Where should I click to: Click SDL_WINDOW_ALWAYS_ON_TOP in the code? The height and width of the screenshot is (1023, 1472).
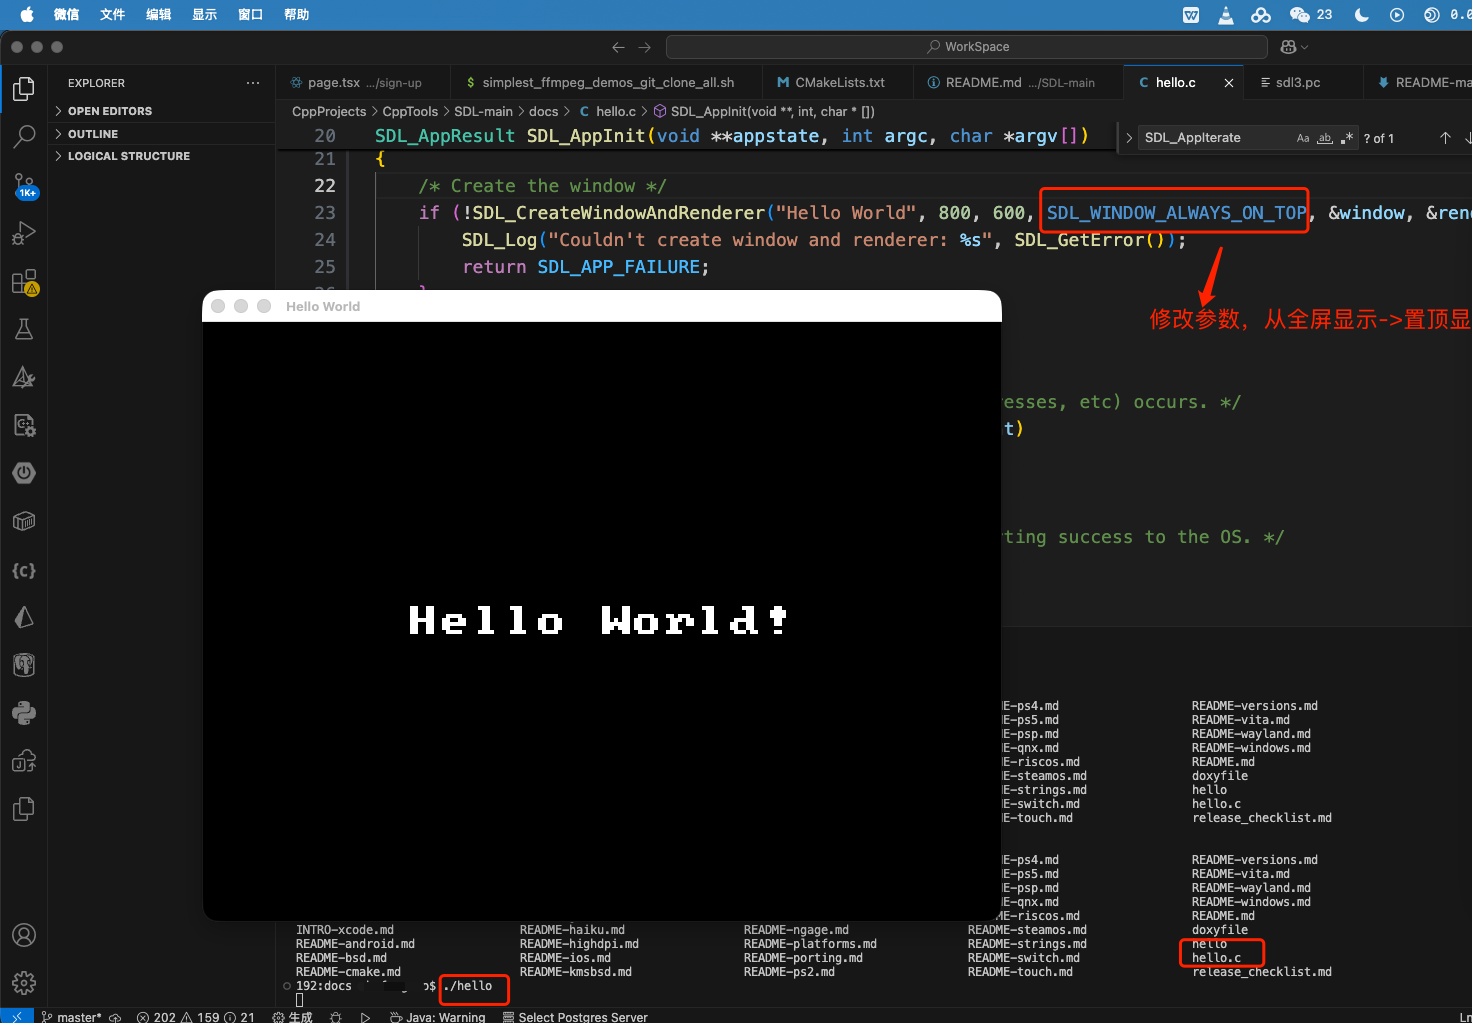point(1176,213)
